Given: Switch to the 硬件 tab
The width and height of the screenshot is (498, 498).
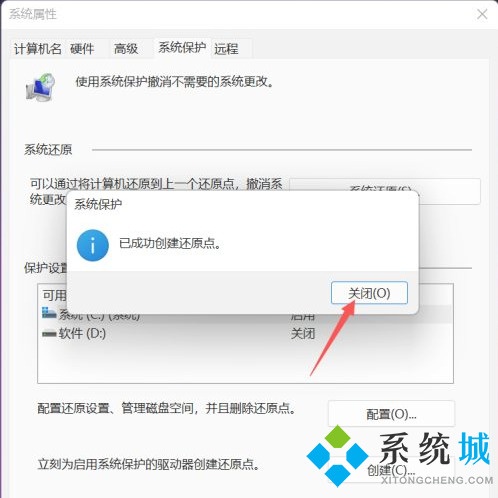Looking at the screenshot, I should [x=82, y=49].
